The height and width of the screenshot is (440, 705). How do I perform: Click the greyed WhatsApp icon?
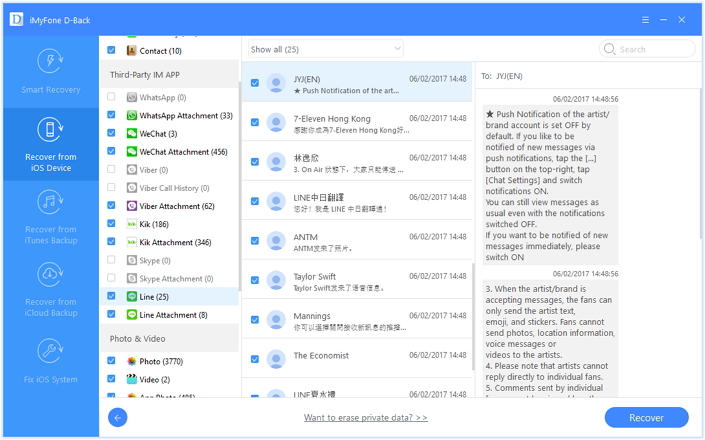(131, 97)
